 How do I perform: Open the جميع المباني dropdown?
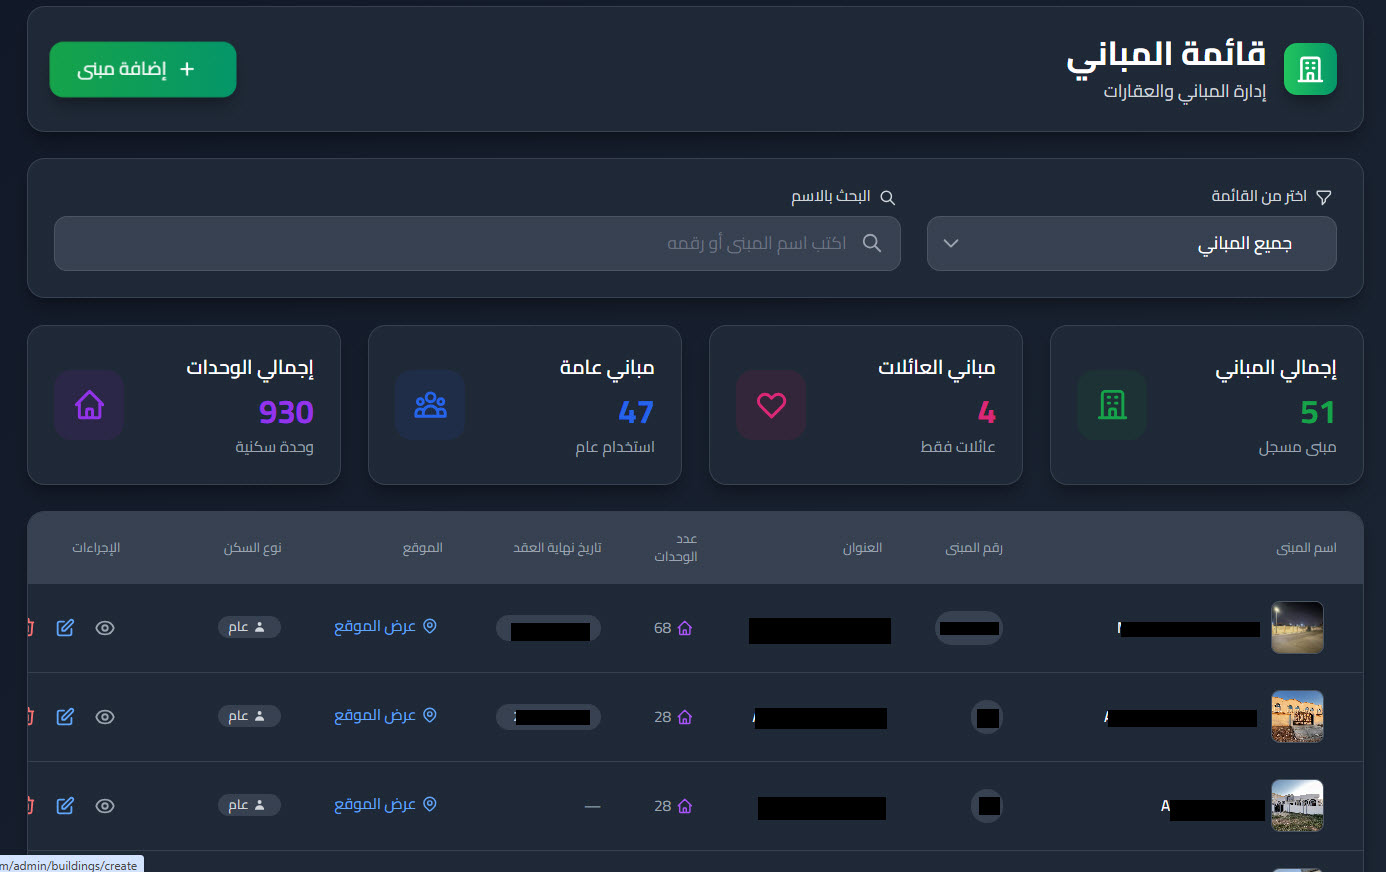pos(1131,243)
